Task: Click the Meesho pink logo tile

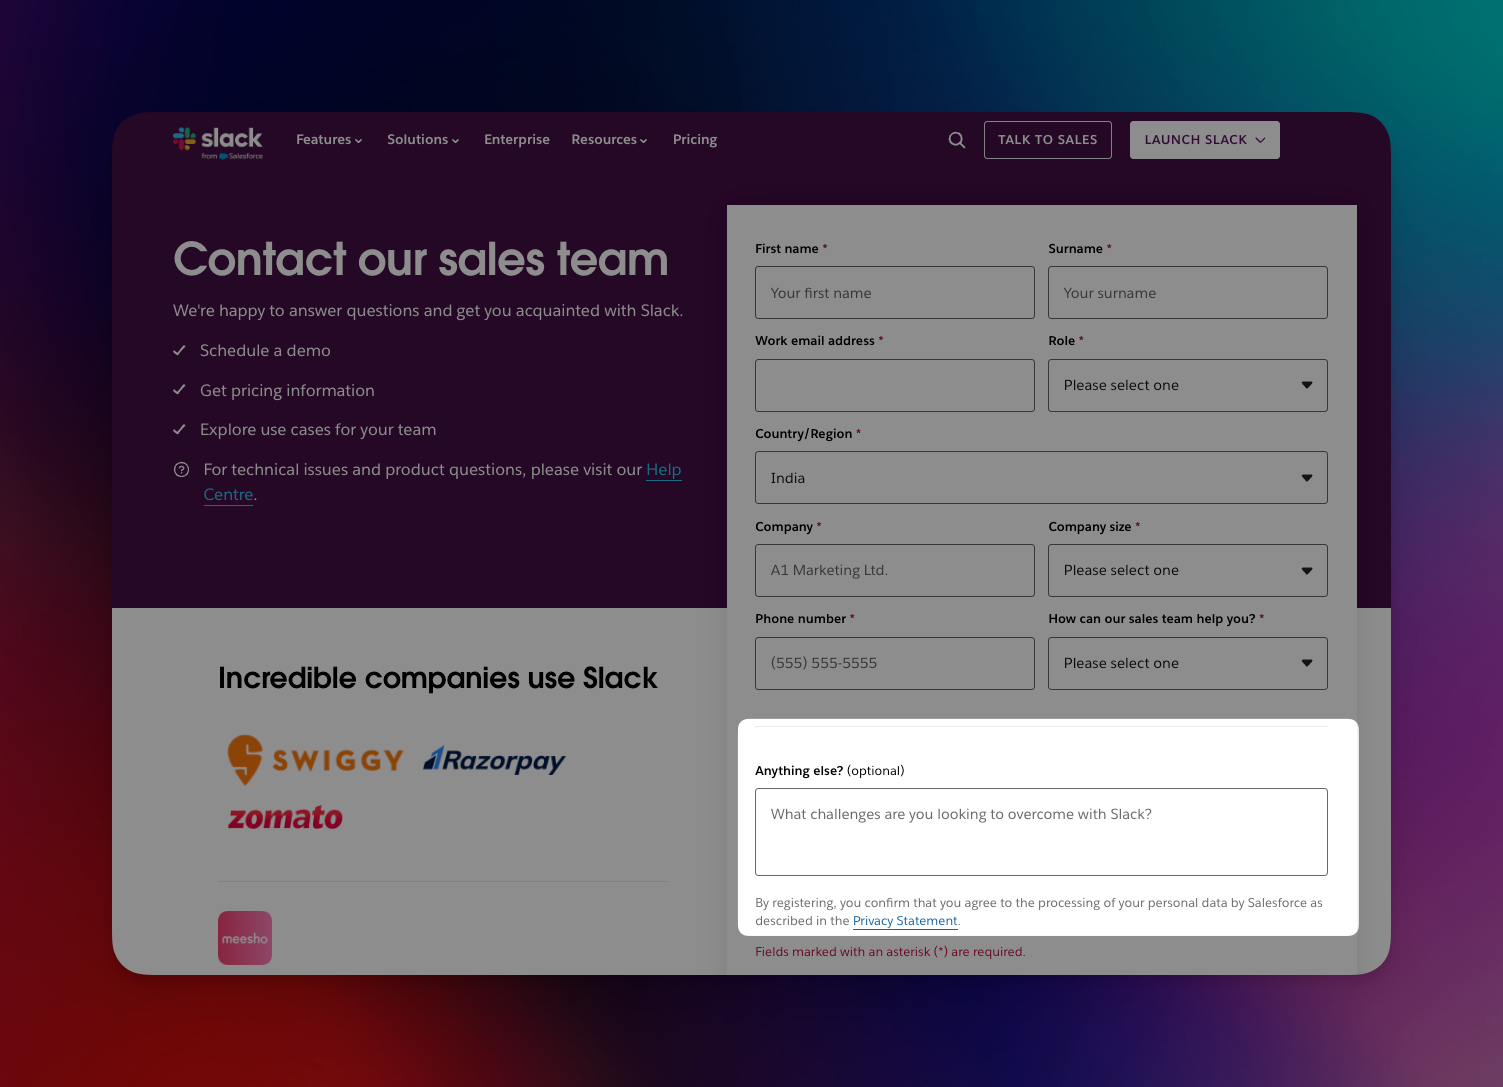Action: (x=245, y=938)
